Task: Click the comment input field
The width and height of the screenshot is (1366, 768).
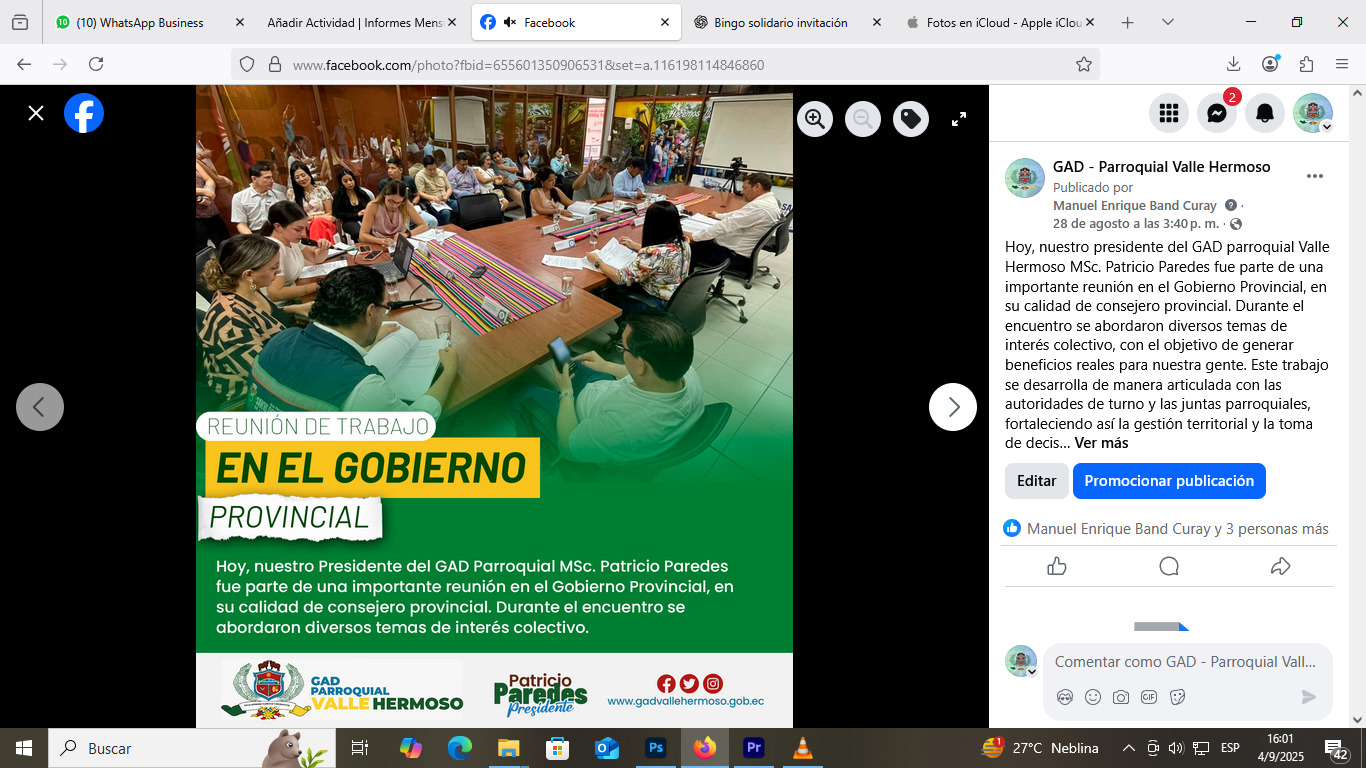Action: point(1185,662)
